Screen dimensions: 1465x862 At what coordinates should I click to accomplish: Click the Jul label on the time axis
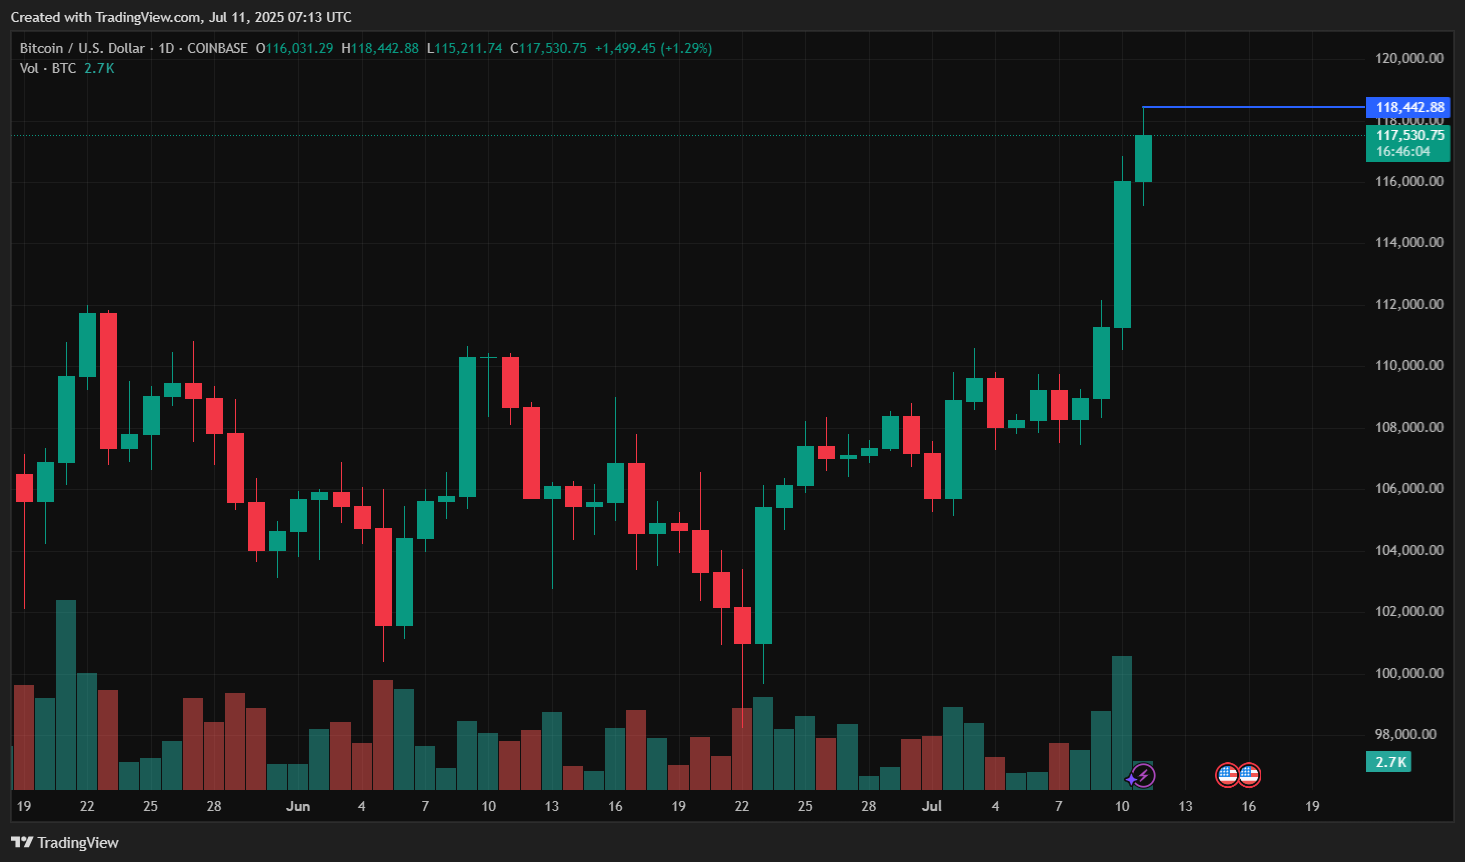coord(932,806)
